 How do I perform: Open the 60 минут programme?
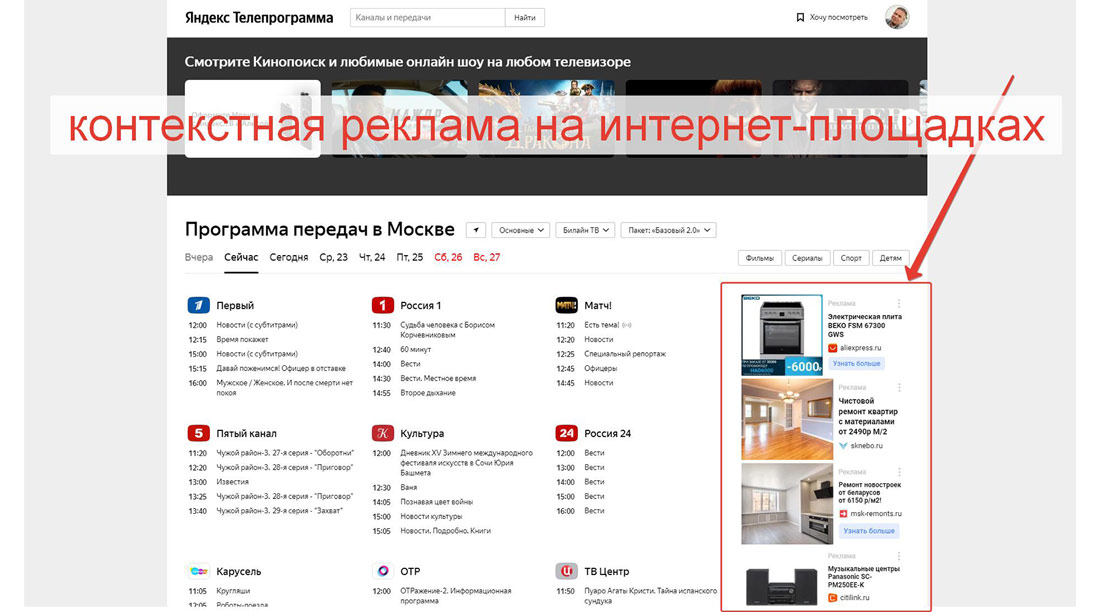point(415,350)
